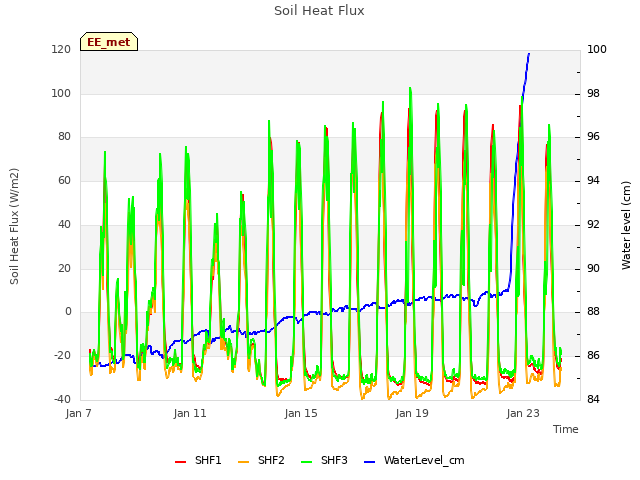Click the left axis 40 tick label
640x480 pixels.
pos(64,224)
